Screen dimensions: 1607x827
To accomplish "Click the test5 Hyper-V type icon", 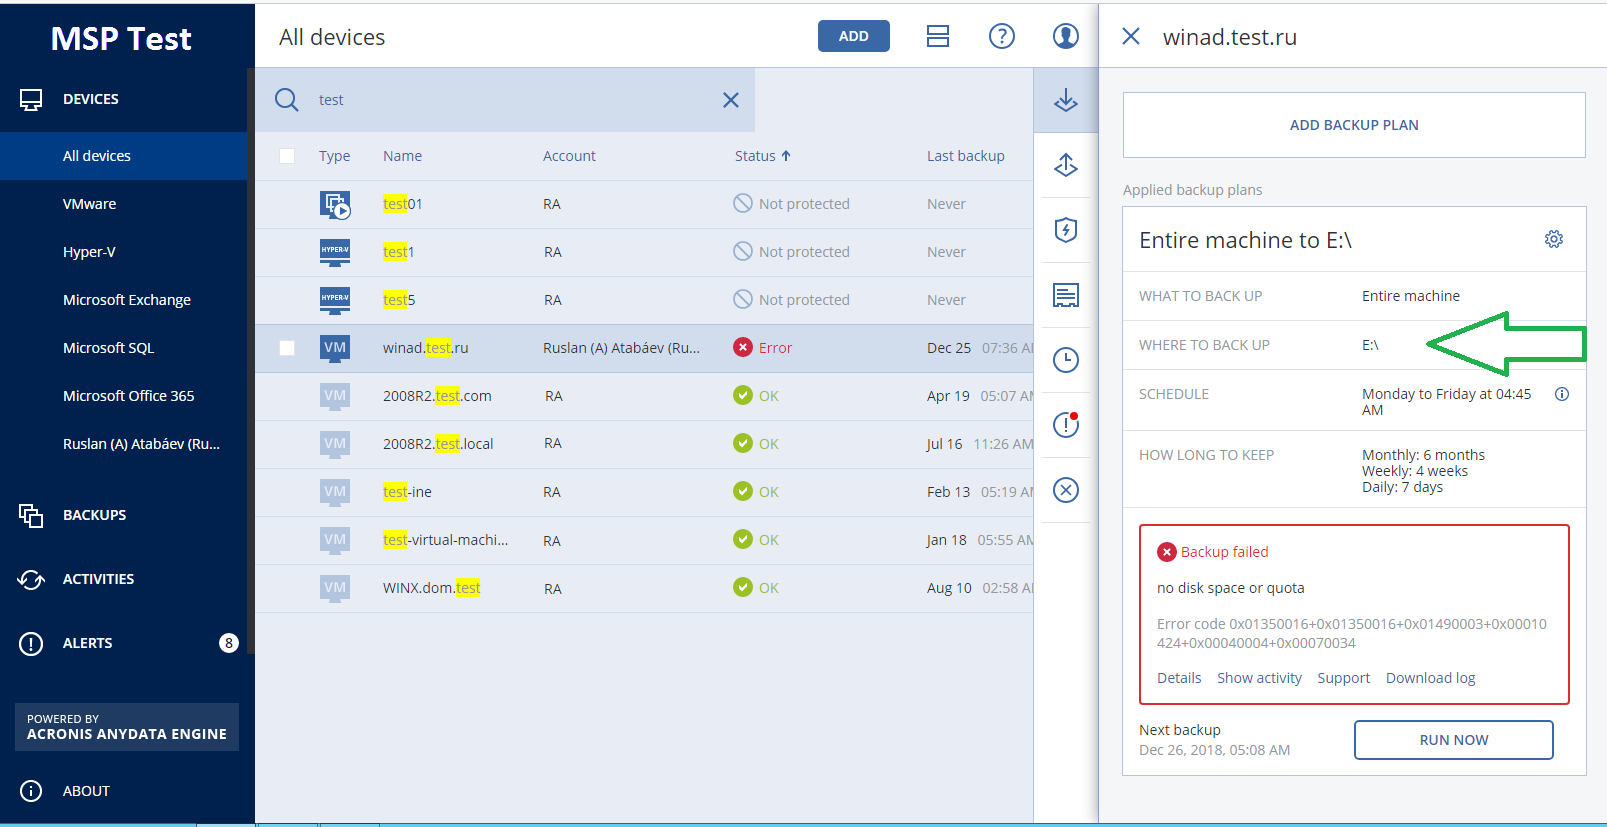I will point(335,300).
